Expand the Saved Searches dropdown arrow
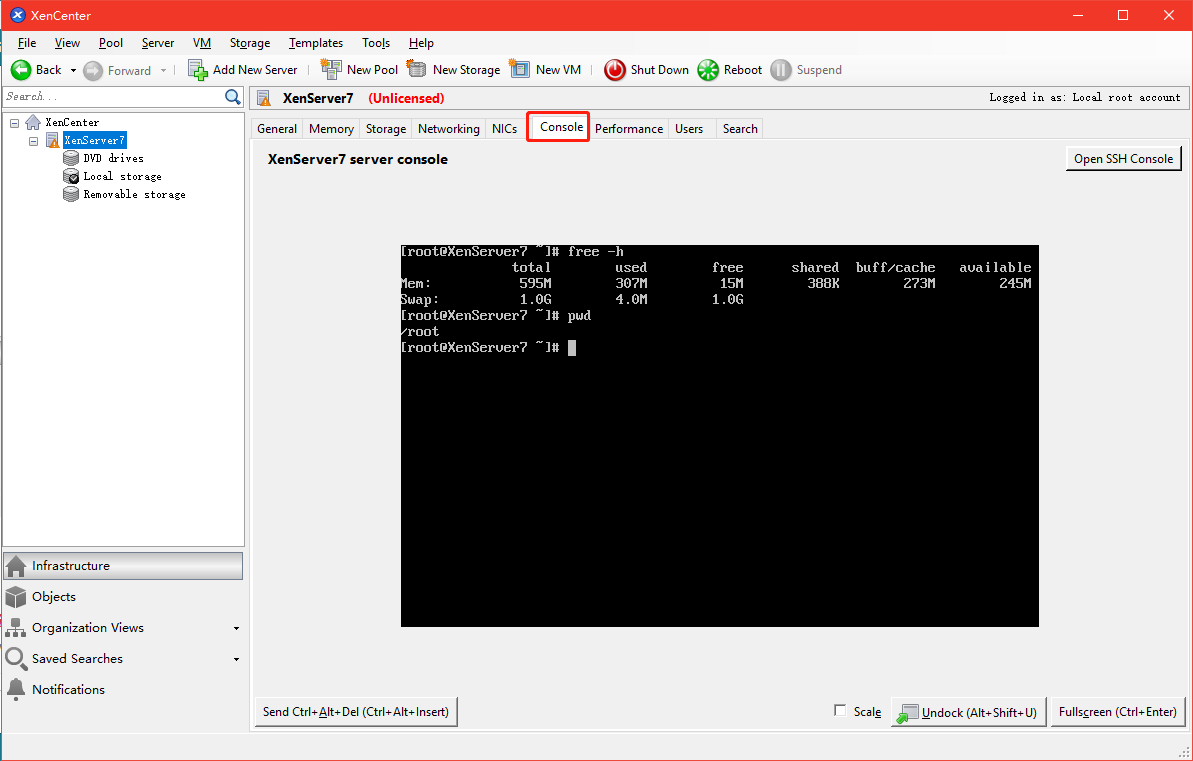1193x761 pixels. [x=237, y=660]
